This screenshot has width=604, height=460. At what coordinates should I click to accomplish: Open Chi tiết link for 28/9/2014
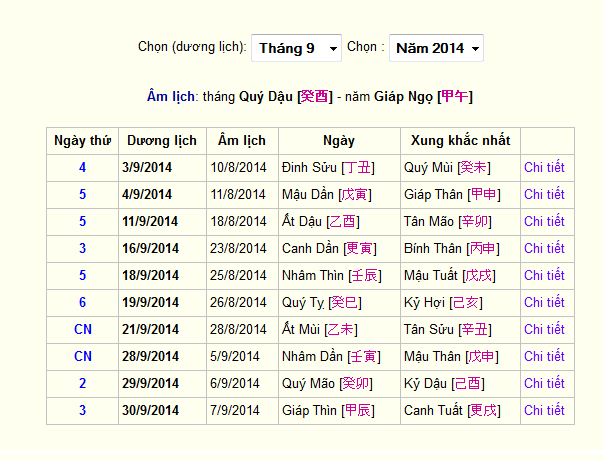coord(544,356)
